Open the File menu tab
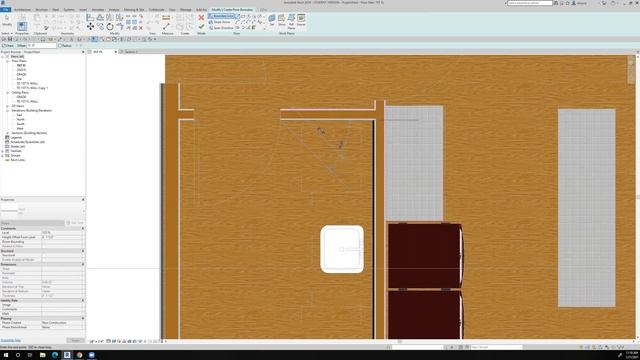The image size is (640, 360). [5, 9]
